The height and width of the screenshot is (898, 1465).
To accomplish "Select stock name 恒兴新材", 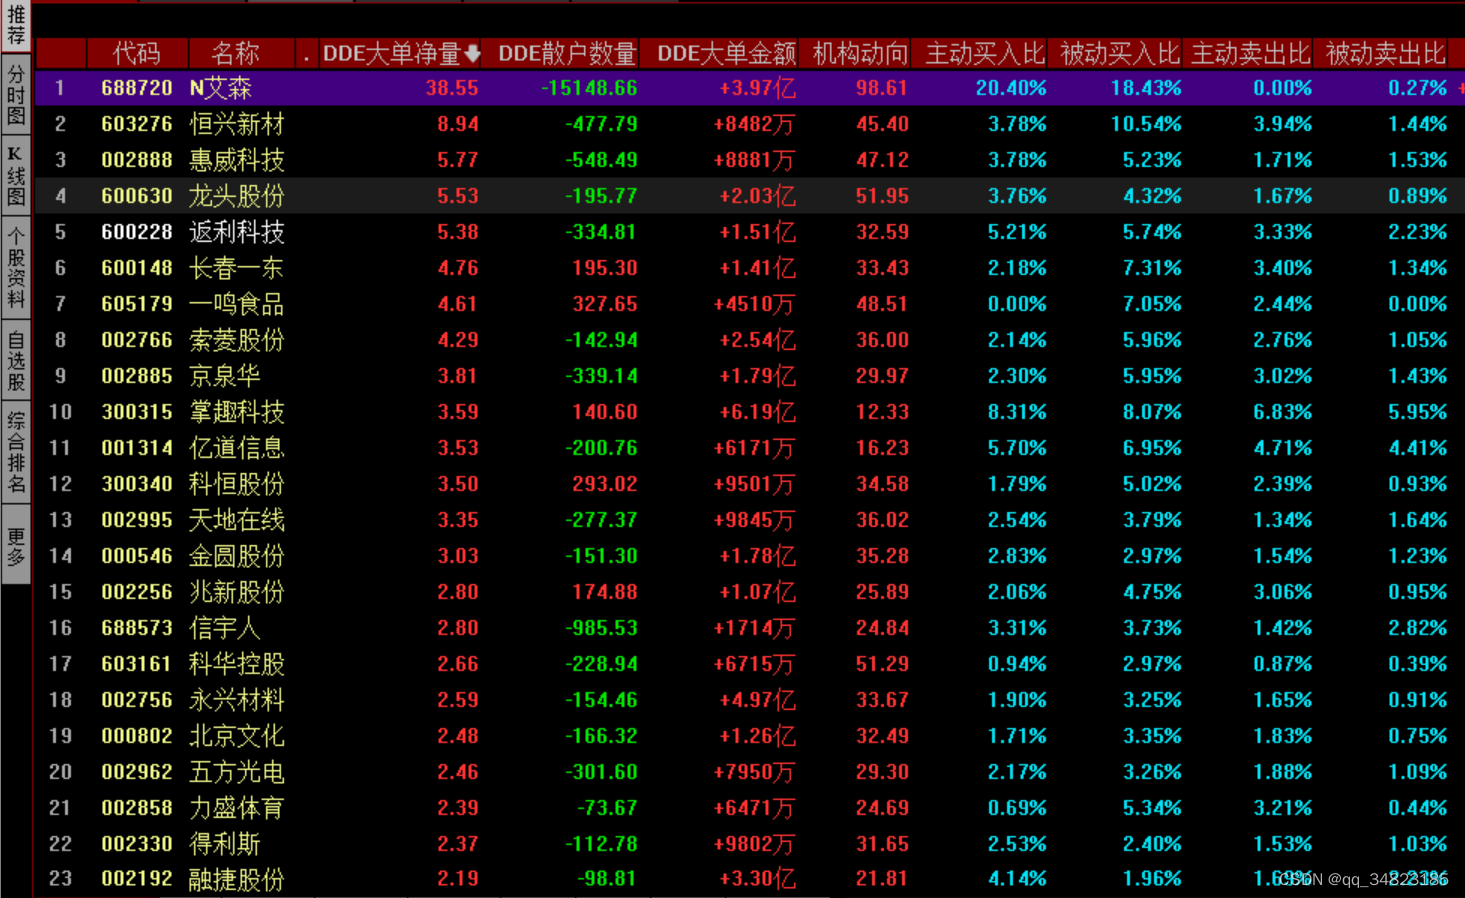I will coord(237,124).
